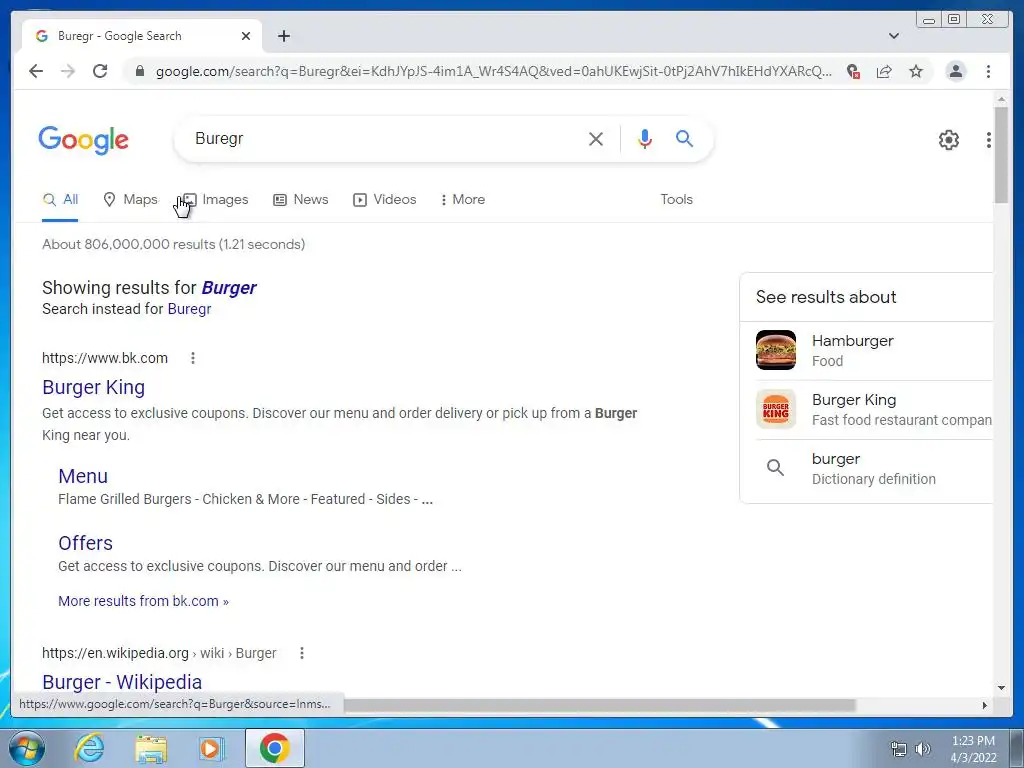This screenshot has width=1024, height=768.
Task: Open the Burger King result title
Action: 93,387
